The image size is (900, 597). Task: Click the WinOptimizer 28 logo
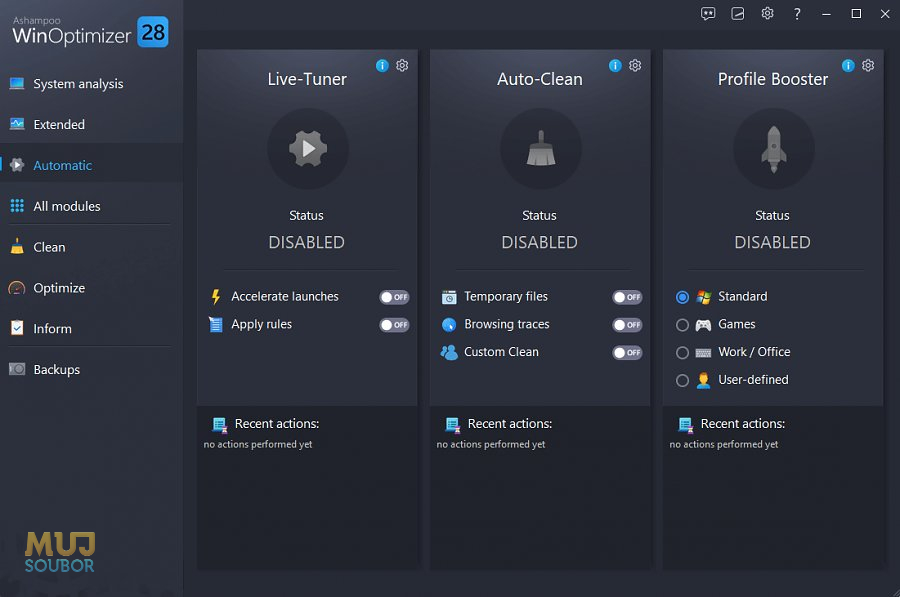pos(90,31)
